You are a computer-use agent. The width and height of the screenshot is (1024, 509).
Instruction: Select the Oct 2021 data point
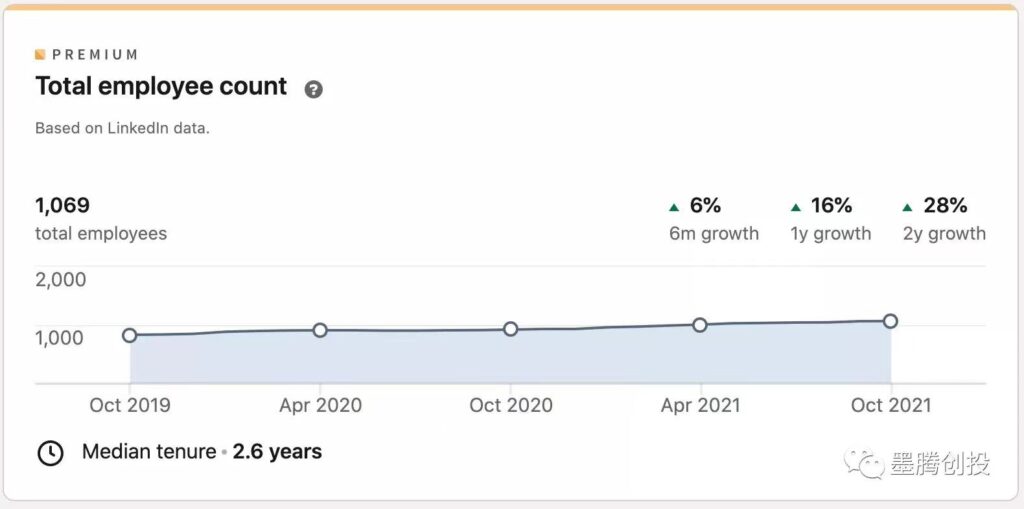coord(890,321)
